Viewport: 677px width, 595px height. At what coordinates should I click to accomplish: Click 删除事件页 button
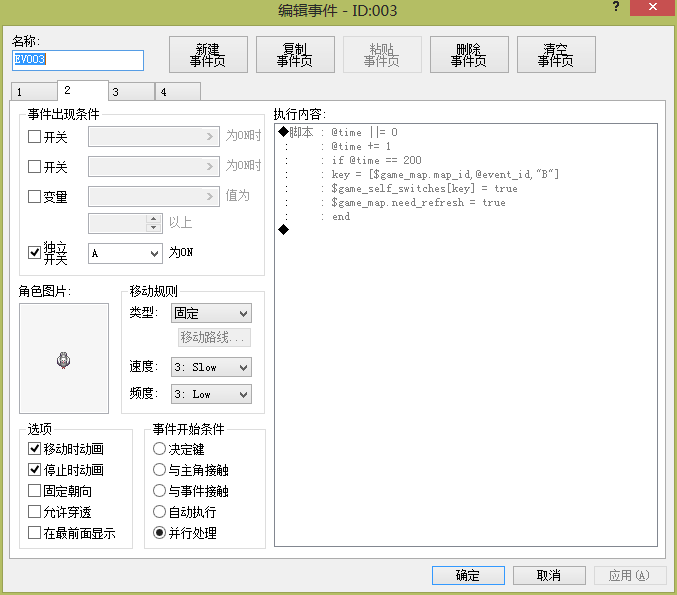pos(469,54)
